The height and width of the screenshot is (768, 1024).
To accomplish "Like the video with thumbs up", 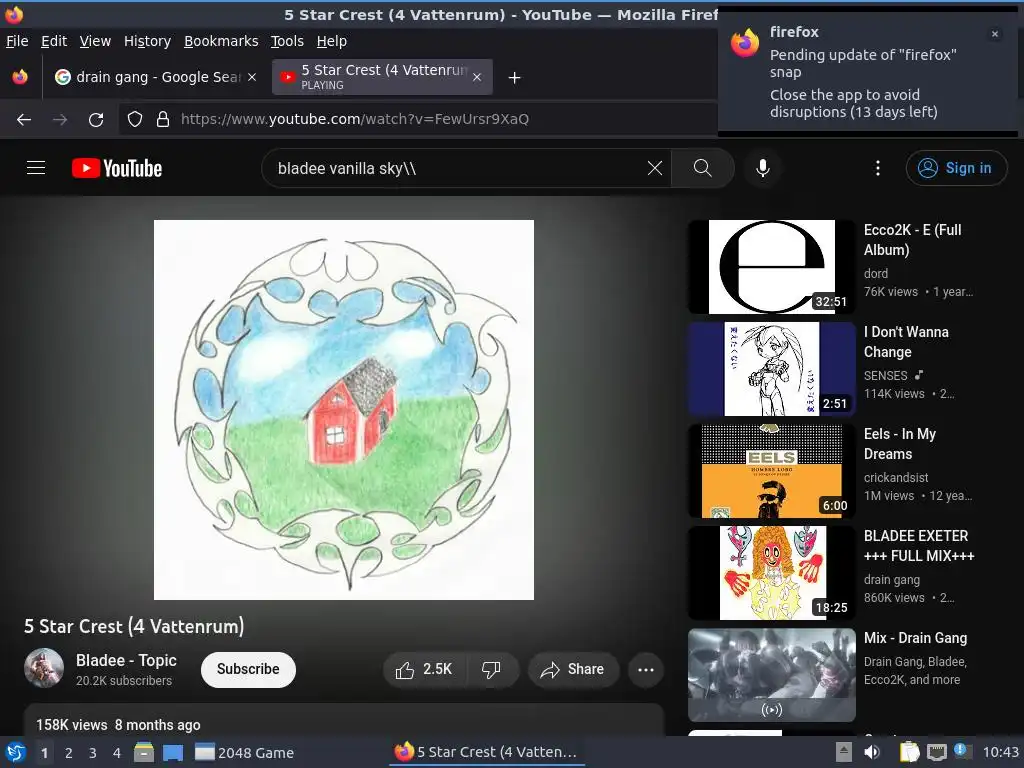I will 424,669.
